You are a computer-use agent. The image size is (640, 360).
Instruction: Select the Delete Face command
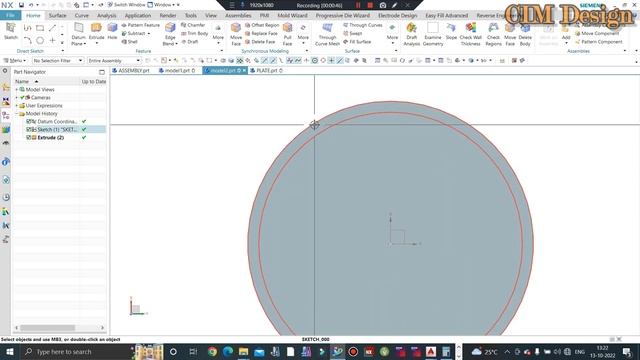260,42
